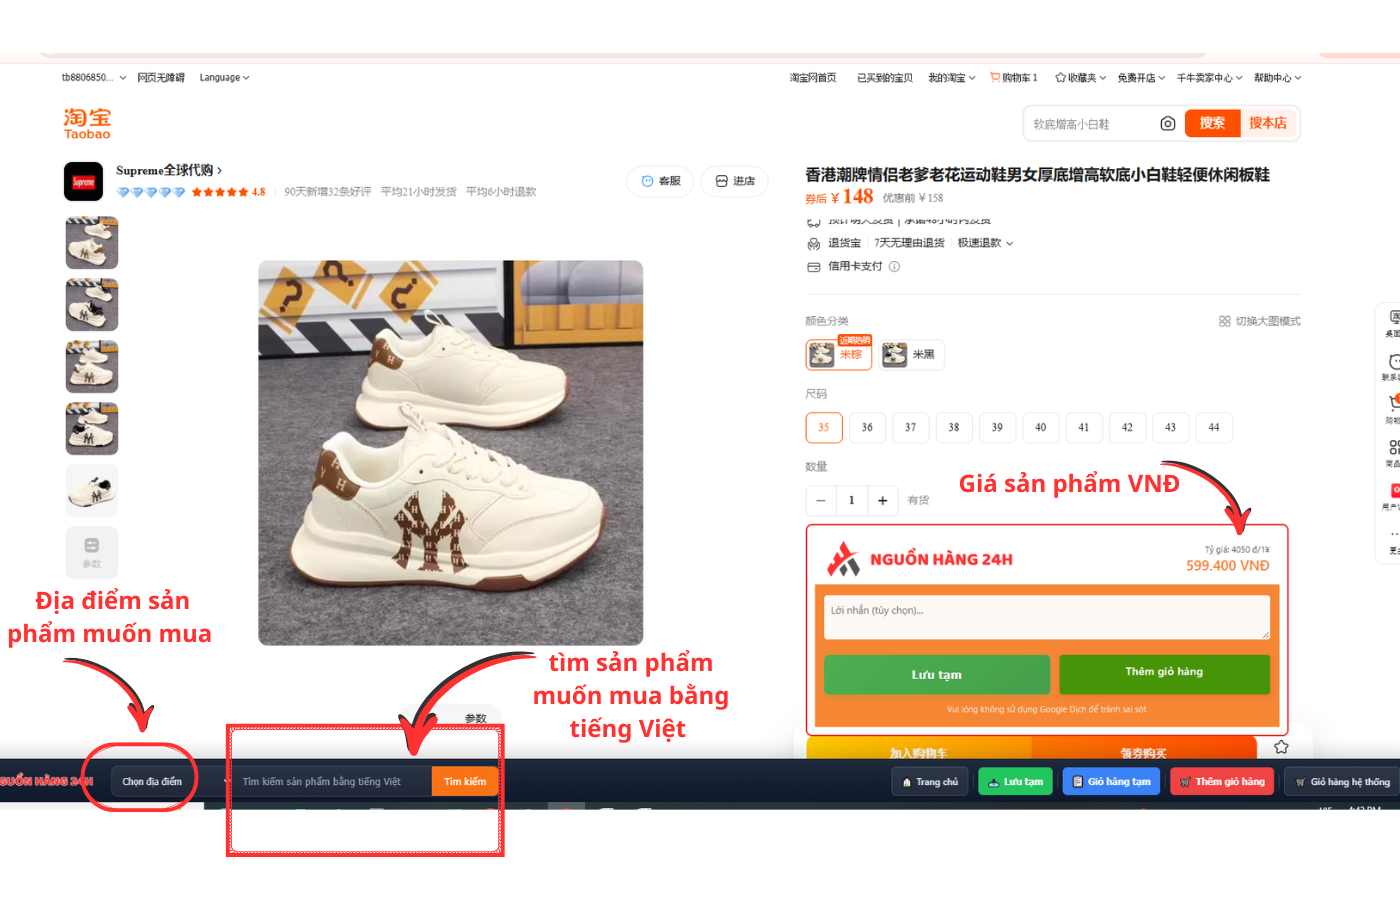Open the Chọn địa điểm dropdown
The width and height of the screenshot is (1400, 900).
[152, 781]
